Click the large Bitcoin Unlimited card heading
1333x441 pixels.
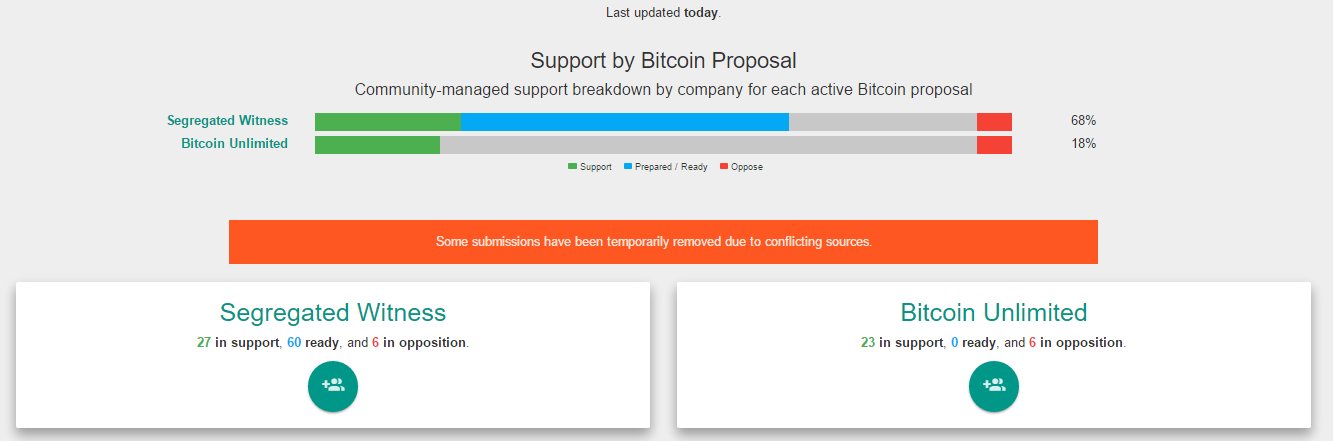[994, 312]
